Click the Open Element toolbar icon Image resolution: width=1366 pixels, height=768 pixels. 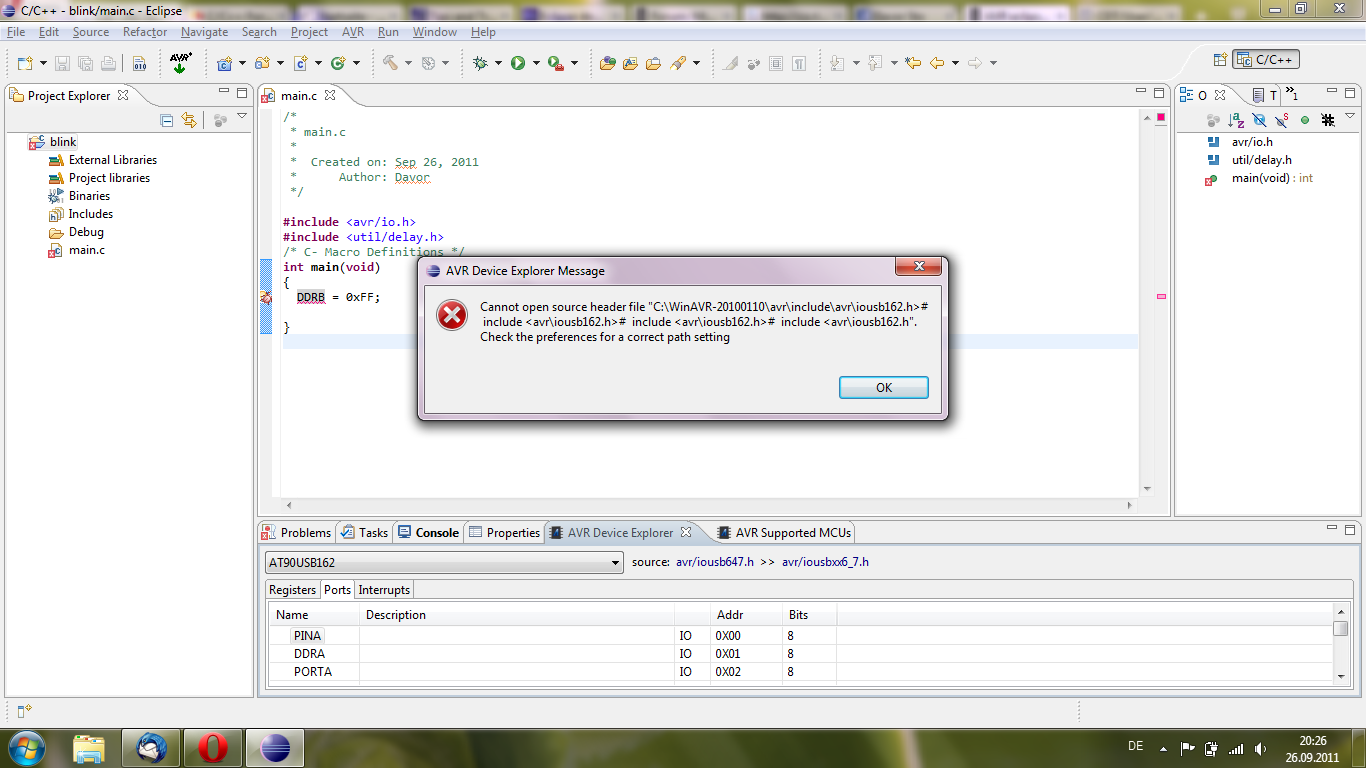[x=608, y=63]
